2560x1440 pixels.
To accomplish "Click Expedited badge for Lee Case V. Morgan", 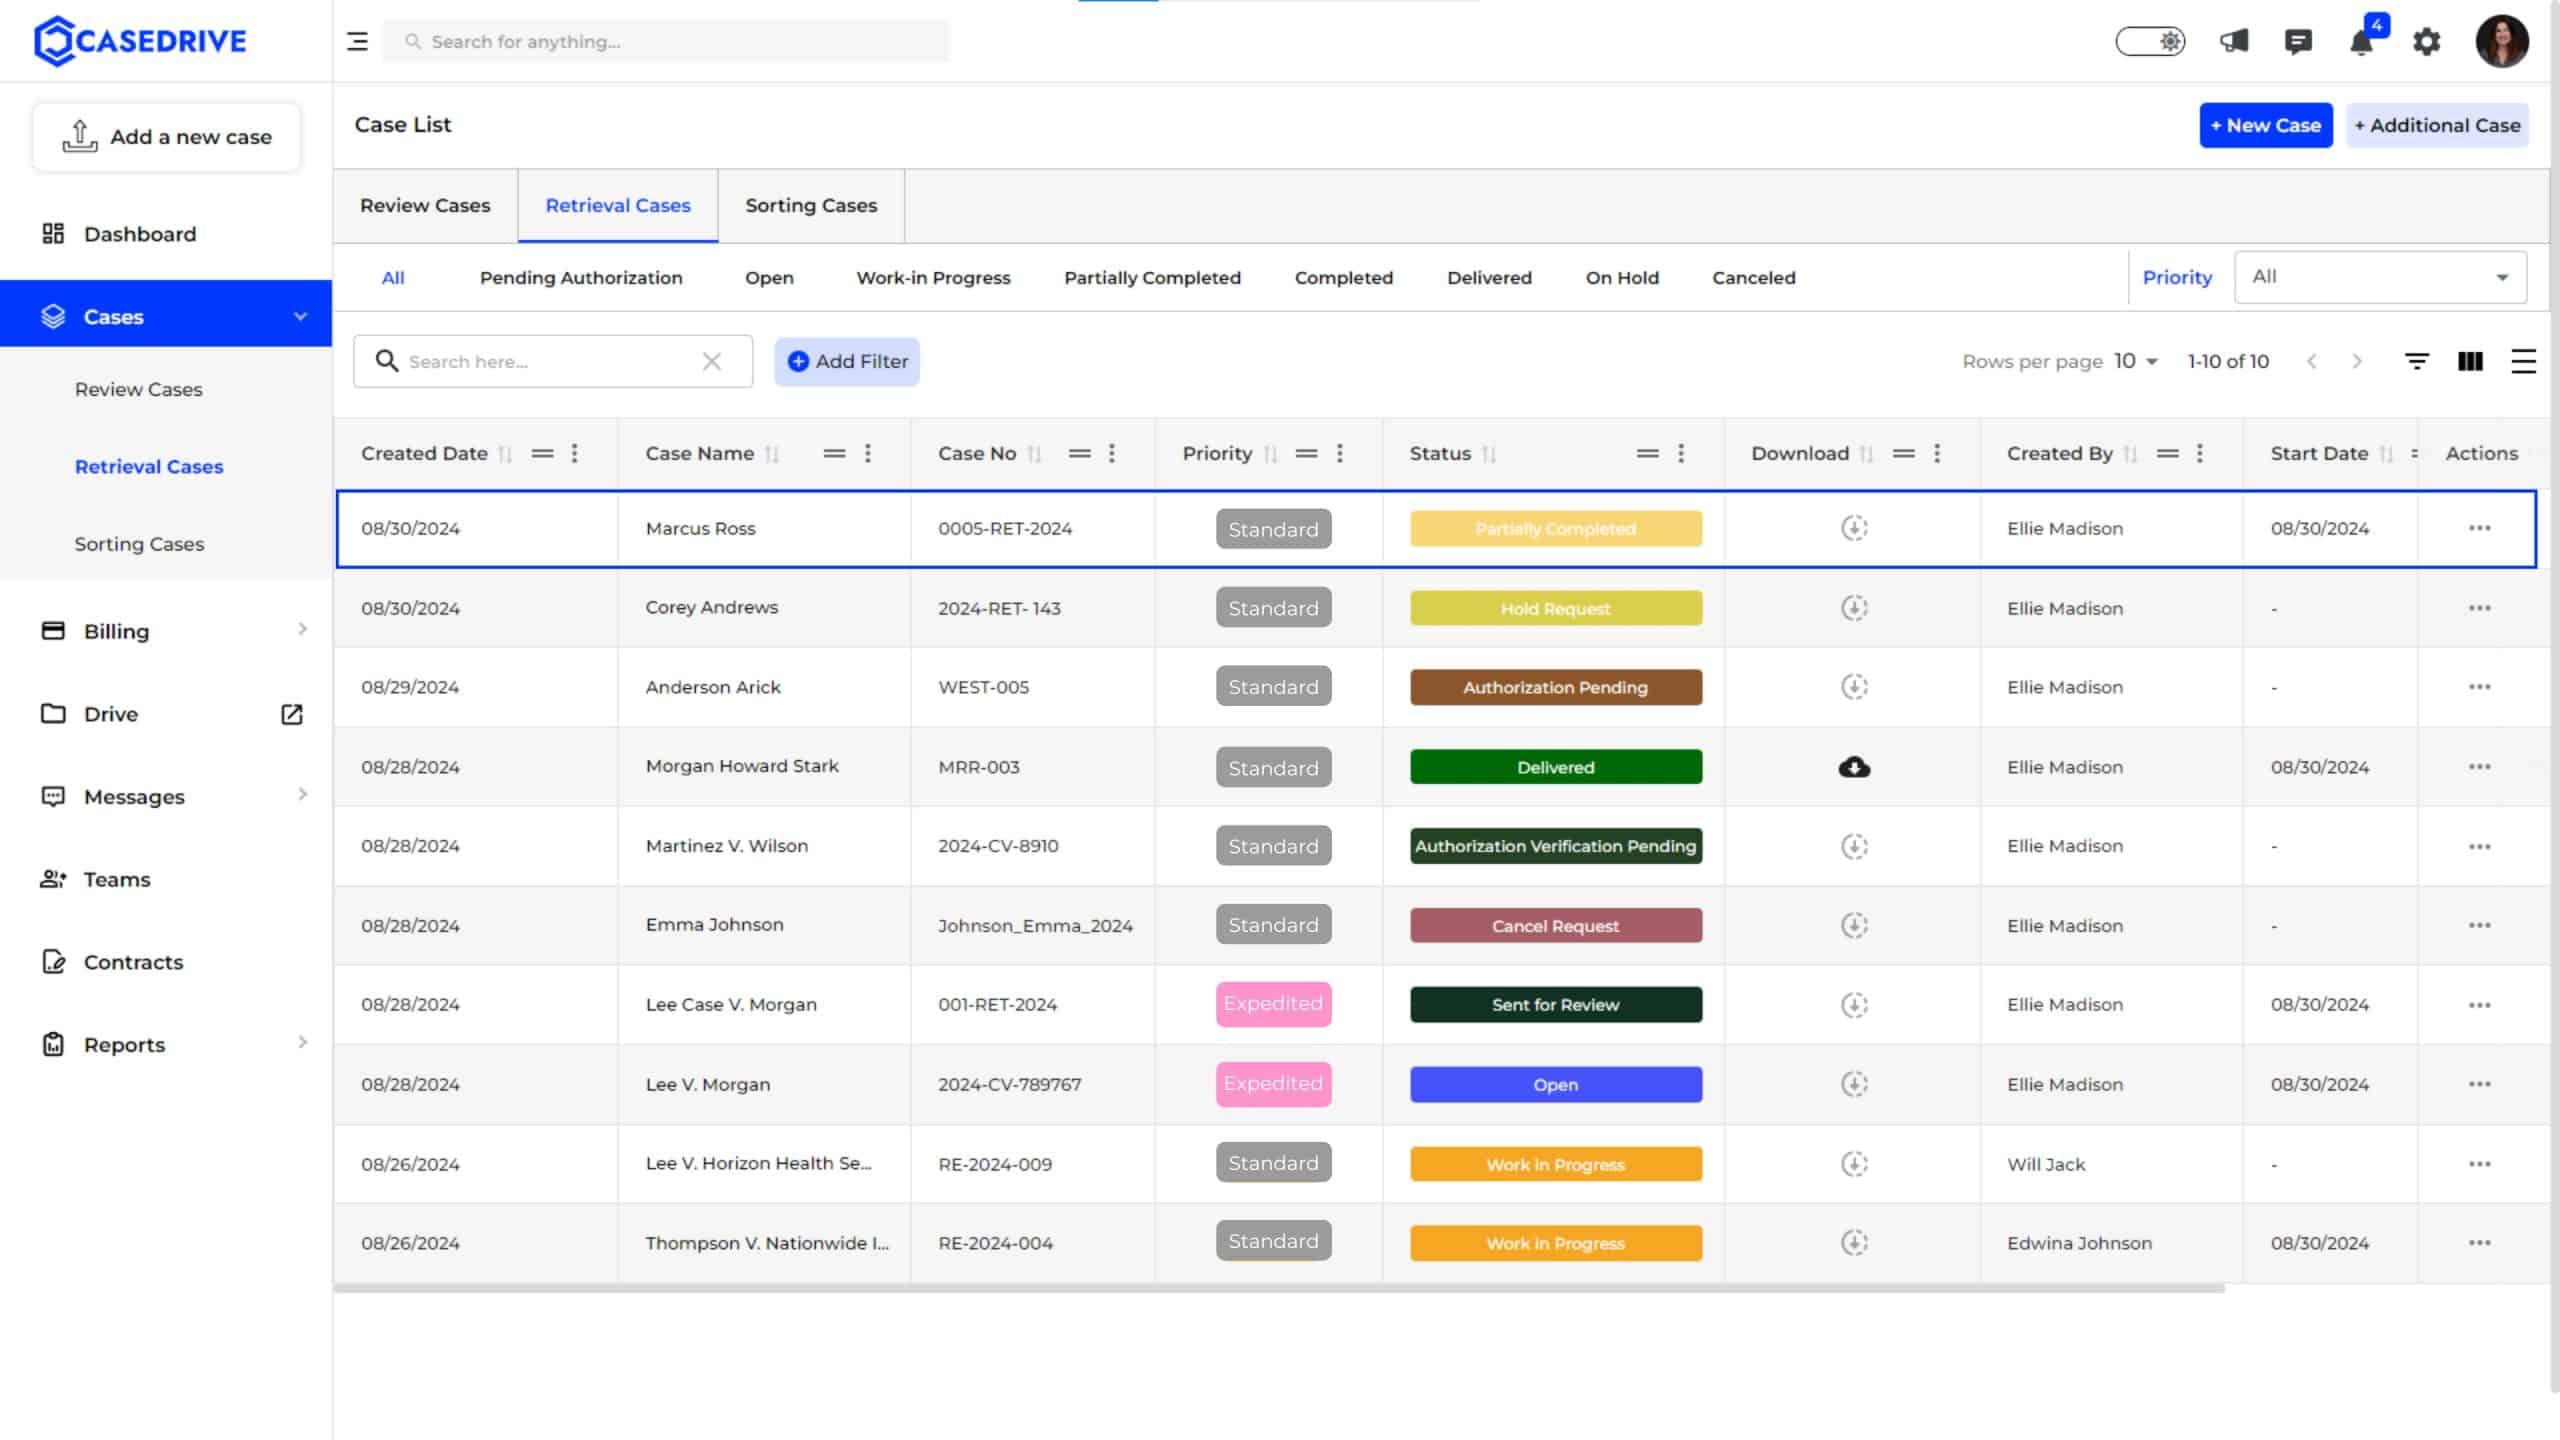I will point(1273,1003).
